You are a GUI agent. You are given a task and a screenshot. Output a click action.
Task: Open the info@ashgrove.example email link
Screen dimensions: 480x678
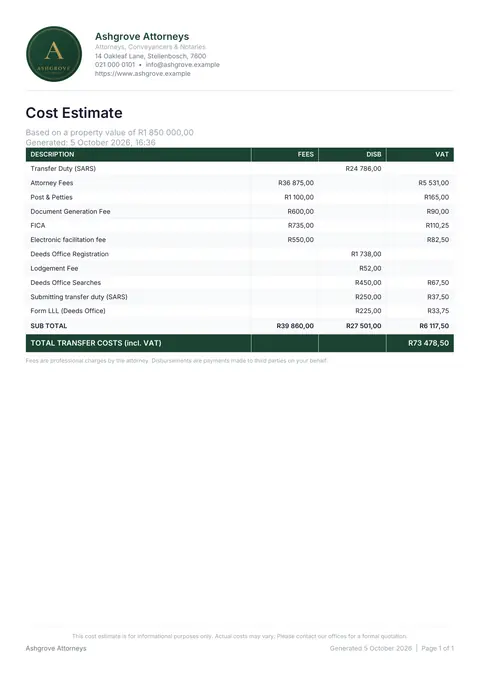click(x=182, y=64)
